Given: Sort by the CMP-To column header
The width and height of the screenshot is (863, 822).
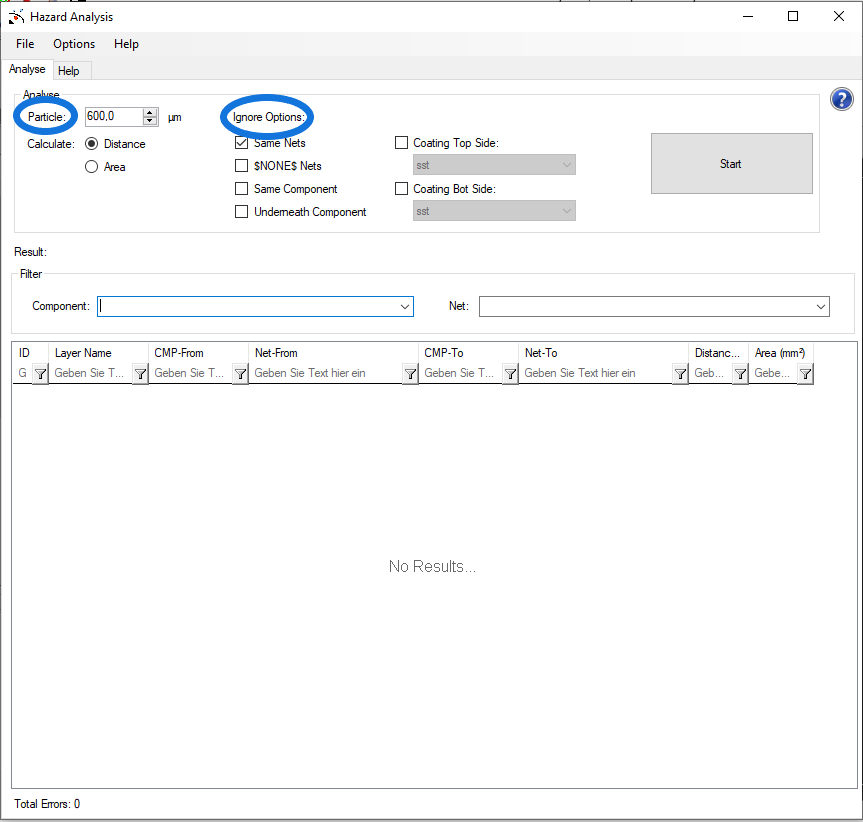Looking at the screenshot, I should tap(469, 353).
